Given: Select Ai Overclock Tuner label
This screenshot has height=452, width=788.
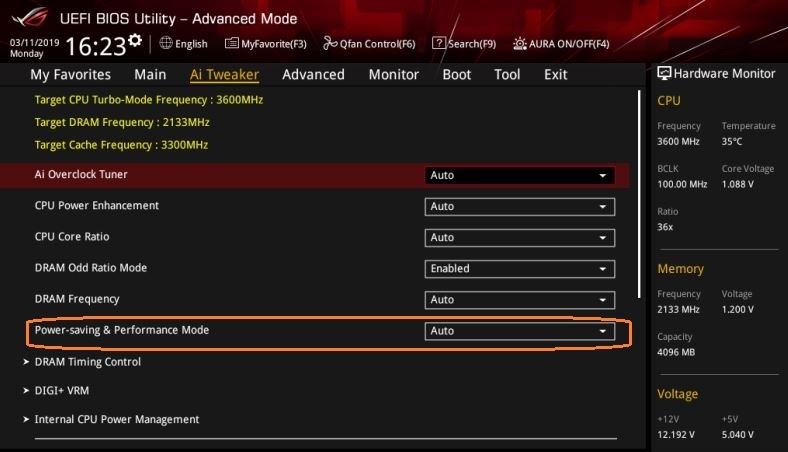Looking at the screenshot, I should pyautogui.click(x=81, y=174).
